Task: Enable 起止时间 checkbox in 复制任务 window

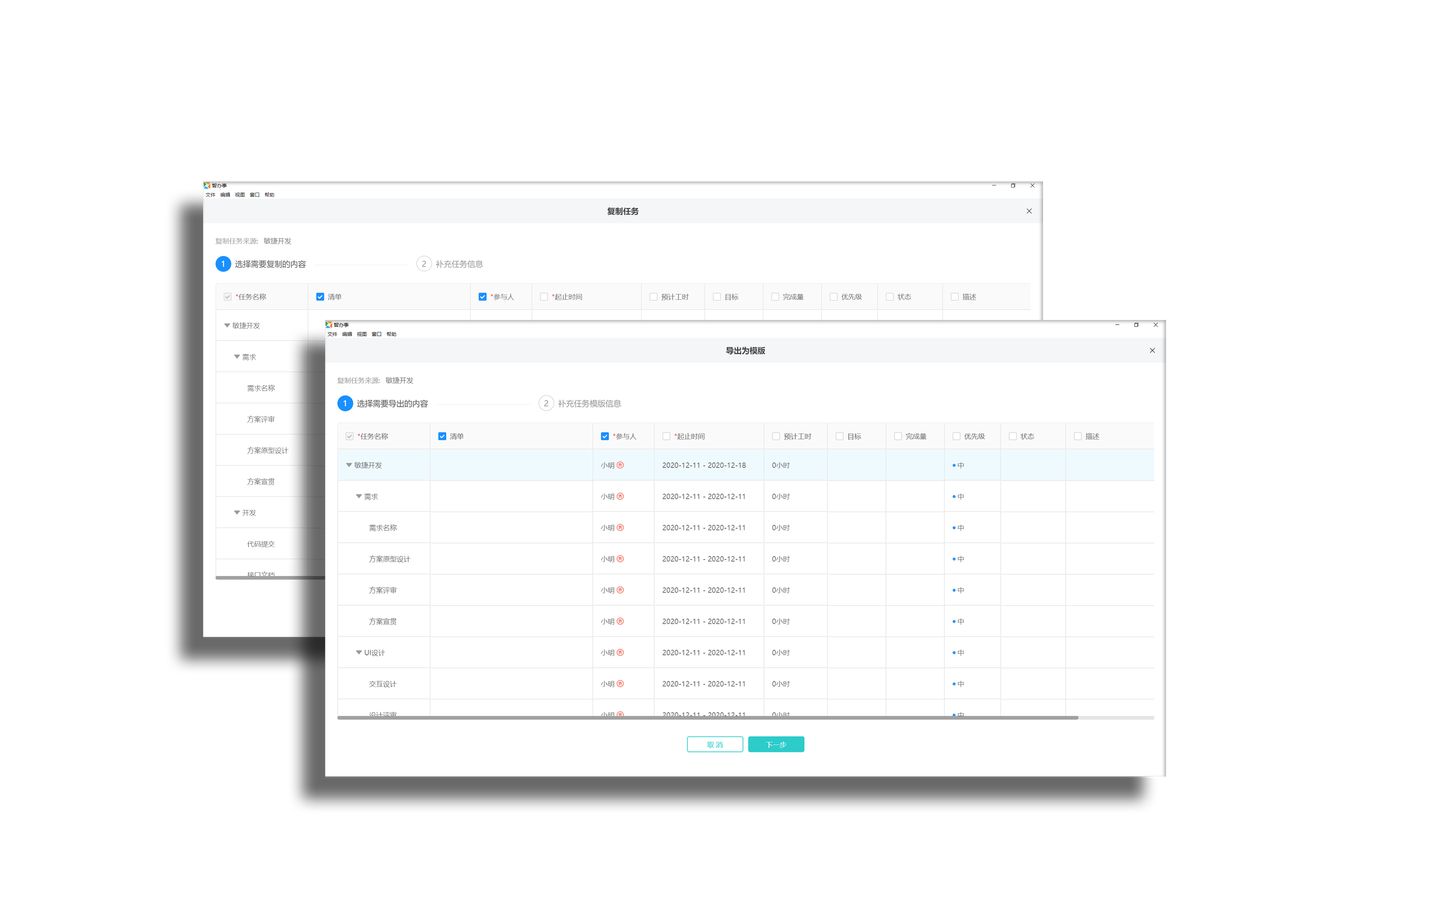Action: click(544, 297)
